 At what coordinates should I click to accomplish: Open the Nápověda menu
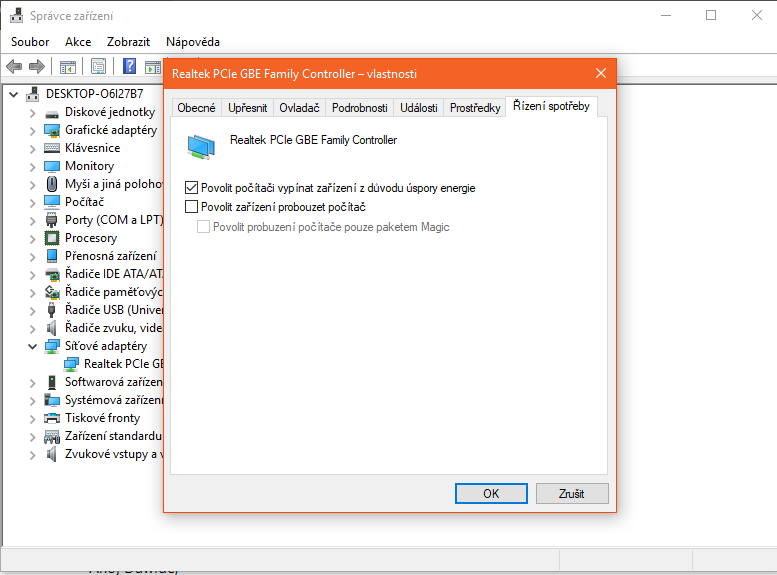pyautogui.click(x=193, y=42)
